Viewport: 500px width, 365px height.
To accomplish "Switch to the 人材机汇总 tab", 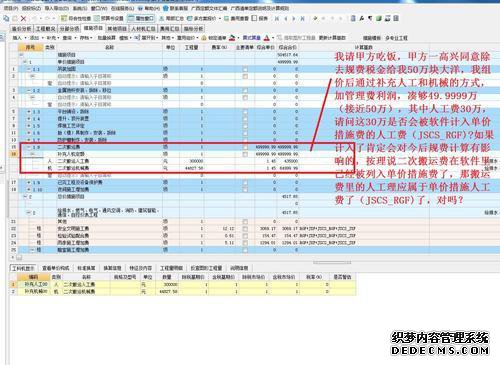I will (143, 29).
